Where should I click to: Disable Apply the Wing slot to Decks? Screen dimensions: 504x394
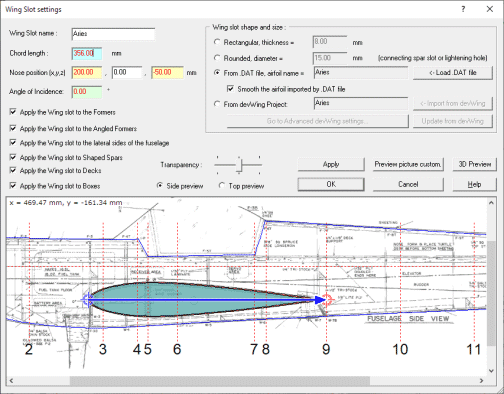point(13,170)
